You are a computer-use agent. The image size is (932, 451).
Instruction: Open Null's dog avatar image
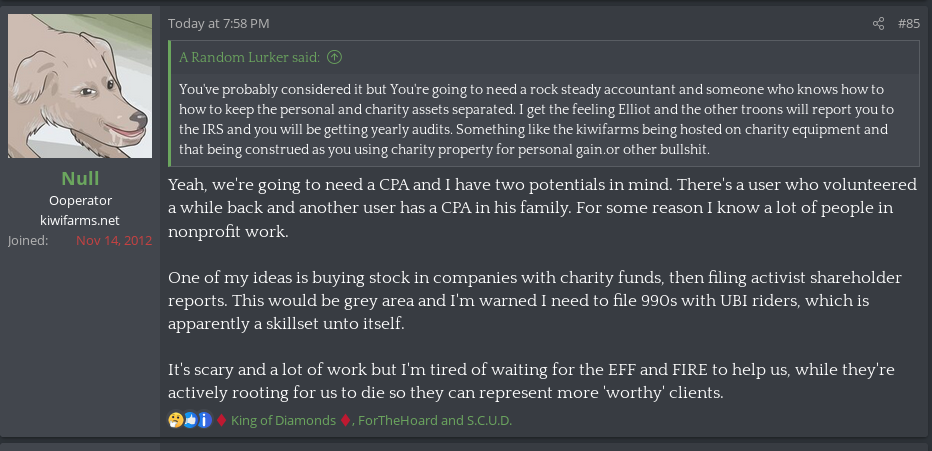(x=80, y=86)
